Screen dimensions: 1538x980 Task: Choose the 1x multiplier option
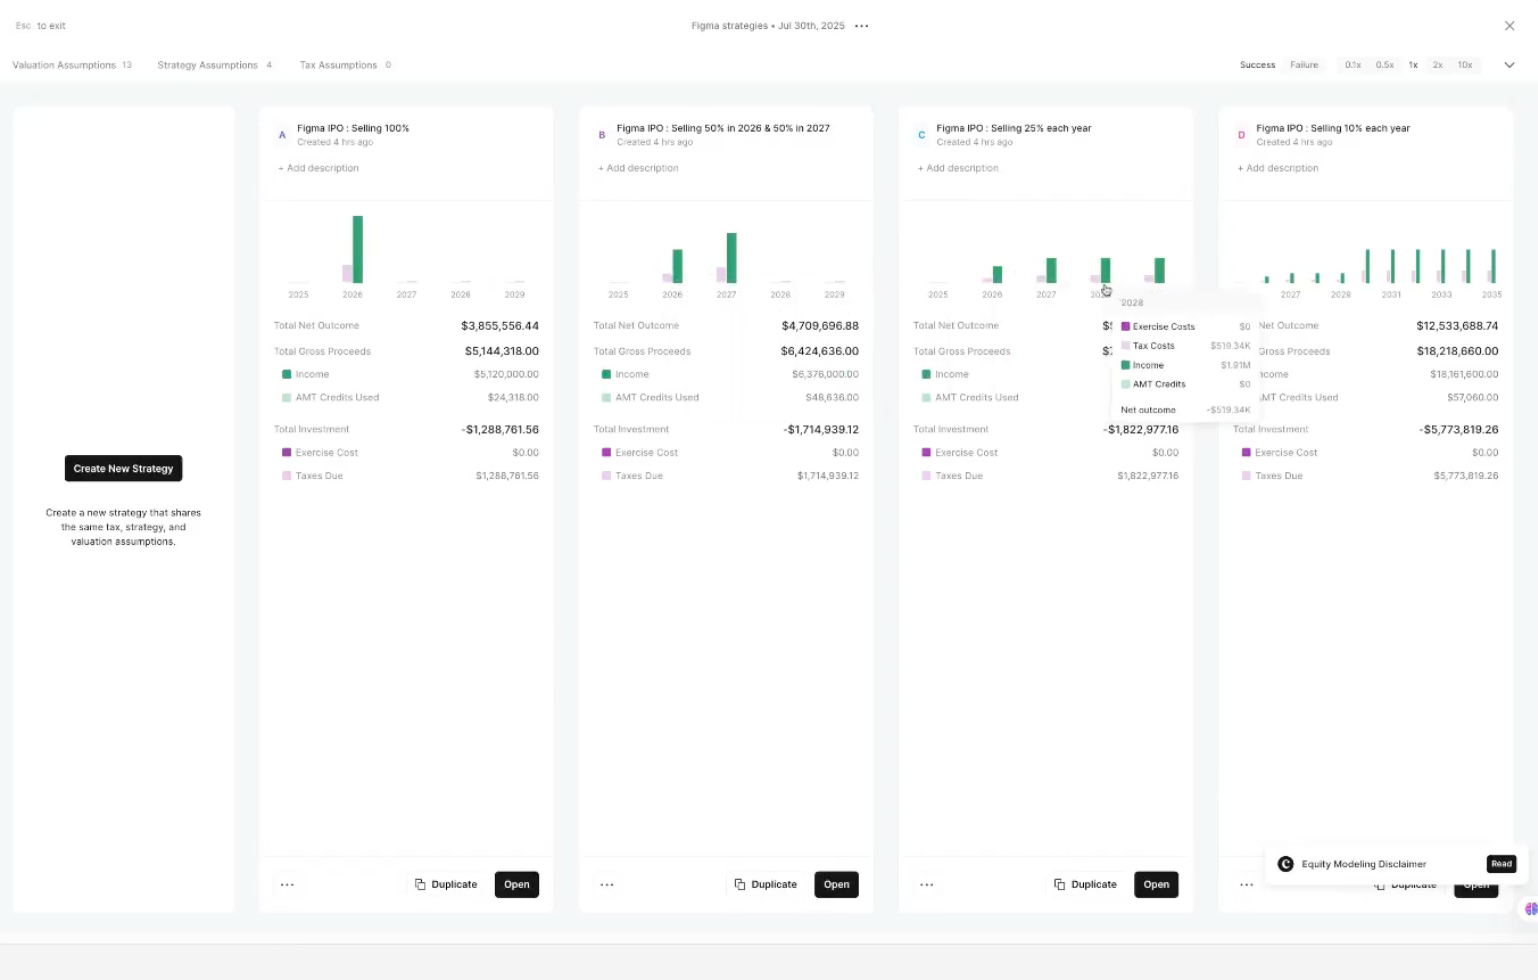[1413, 65]
